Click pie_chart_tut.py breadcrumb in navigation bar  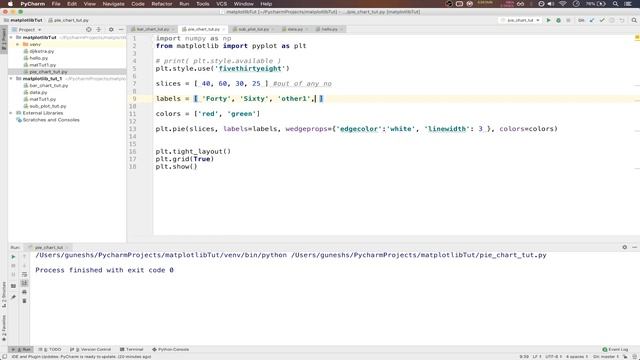69,20
